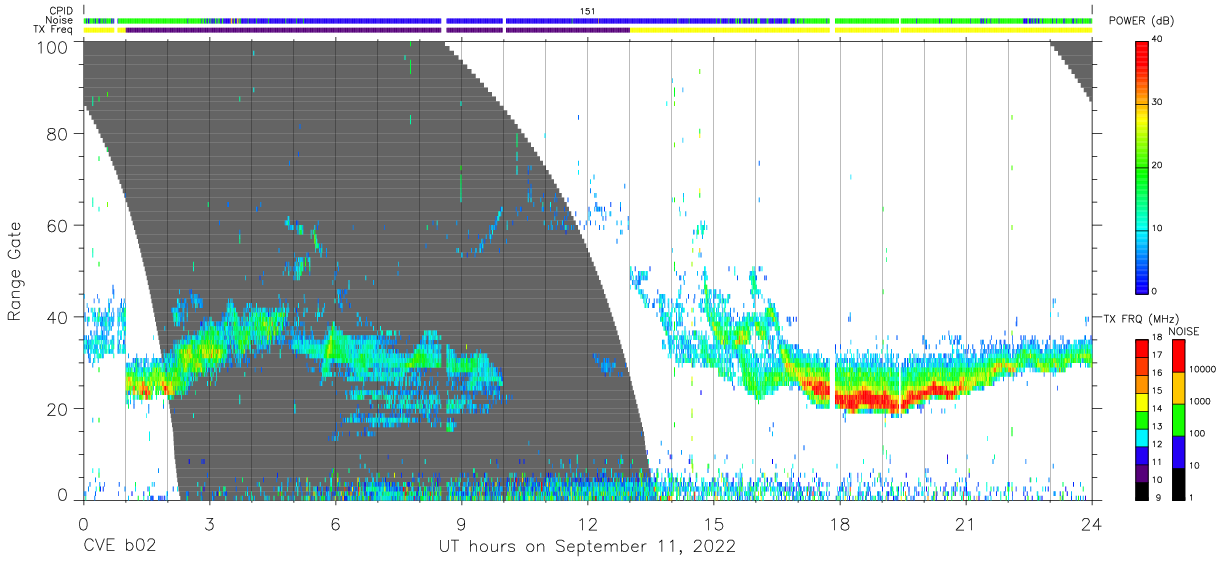Click the CPID value 151
The width and height of the screenshot is (1228, 567).
click(x=588, y=11)
